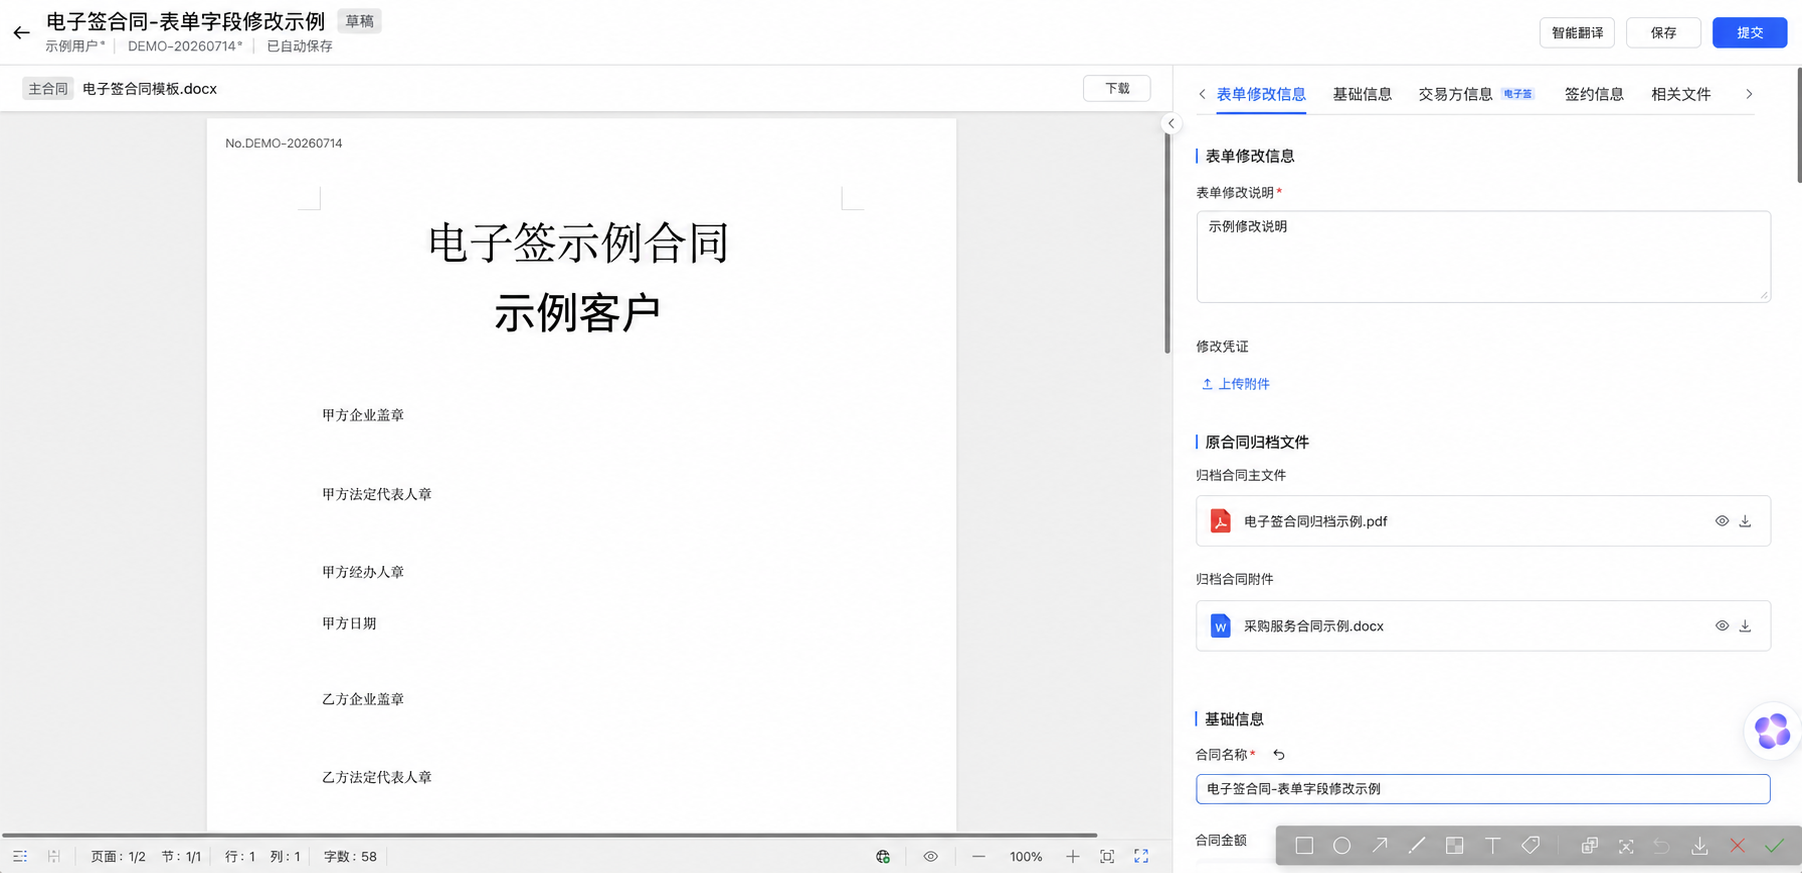Submit the form with 提交
This screenshot has height=873, width=1802.
(1749, 33)
